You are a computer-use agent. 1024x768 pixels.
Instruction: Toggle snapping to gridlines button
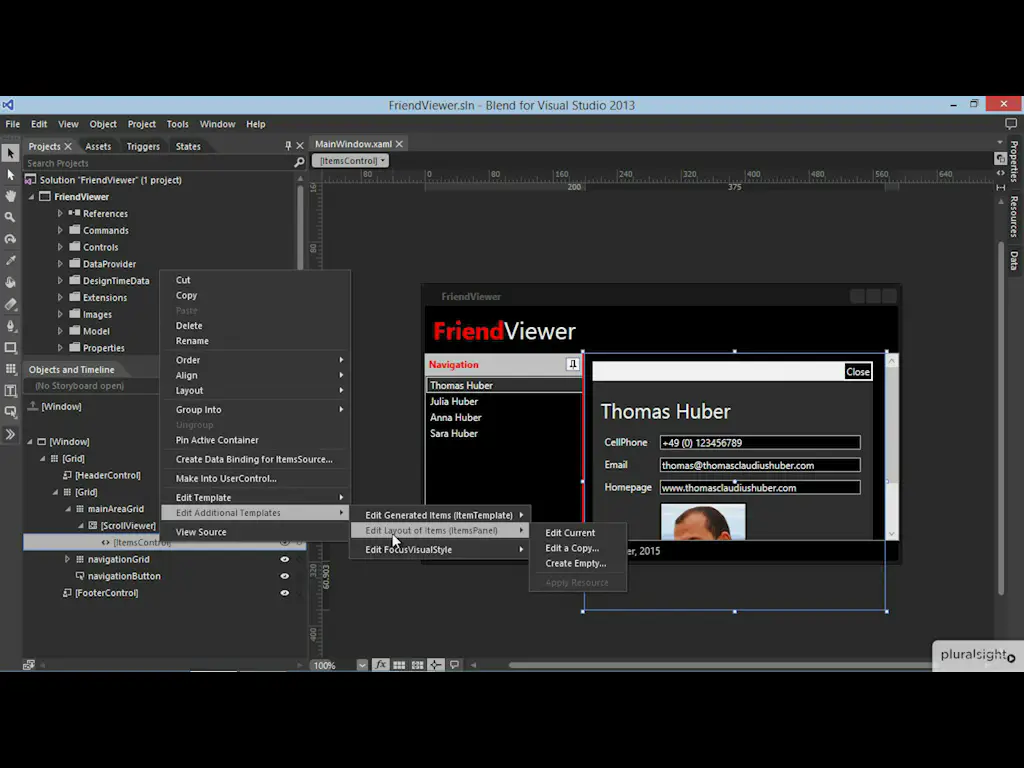[417, 665]
